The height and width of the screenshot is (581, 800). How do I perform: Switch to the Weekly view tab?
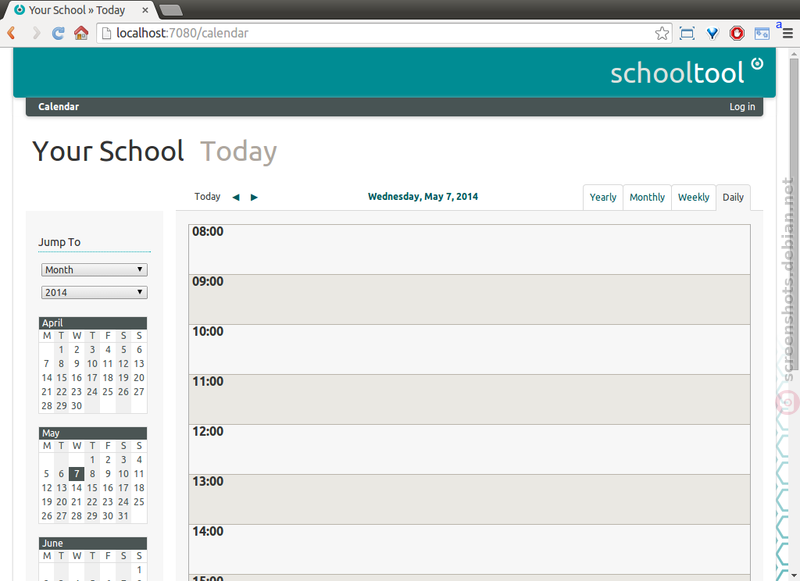693,197
